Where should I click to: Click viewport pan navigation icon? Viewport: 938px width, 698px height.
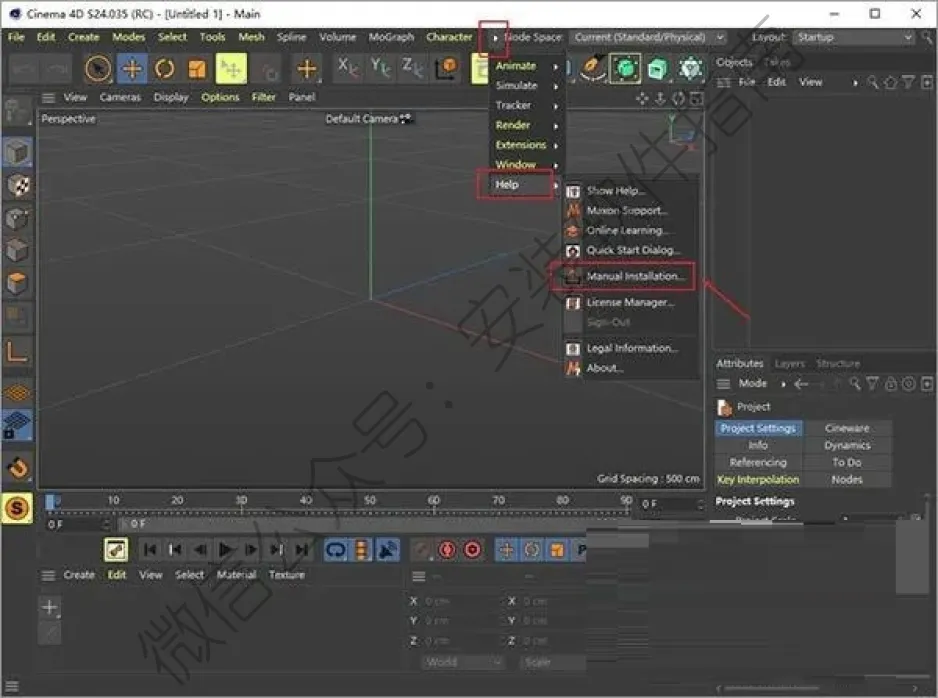(x=642, y=98)
